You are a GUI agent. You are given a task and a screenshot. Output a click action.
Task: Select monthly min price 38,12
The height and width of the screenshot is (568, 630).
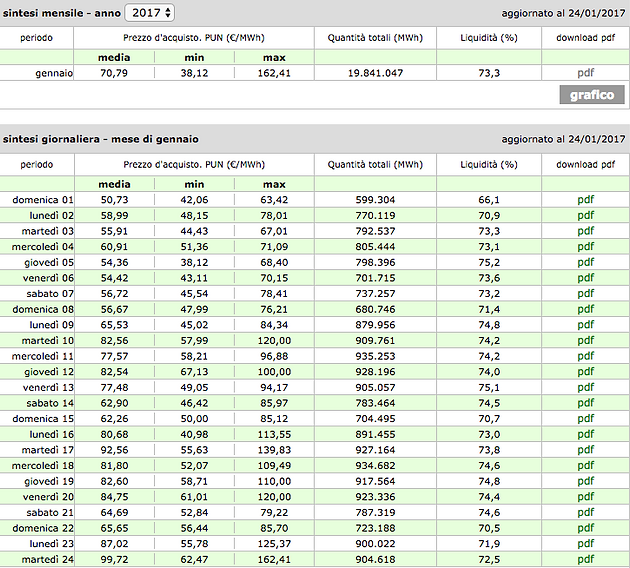click(194, 73)
